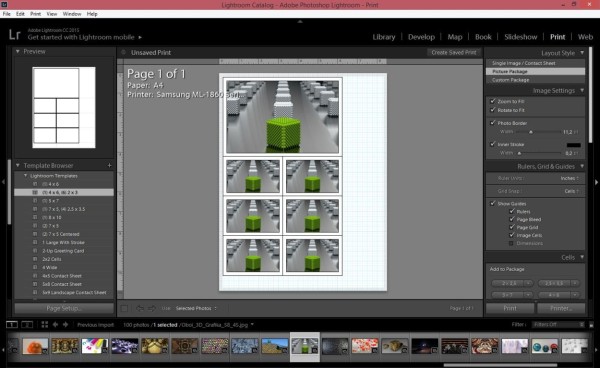600x368 pixels.
Task: Click the Lr logo icon
Action: [15, 34]
